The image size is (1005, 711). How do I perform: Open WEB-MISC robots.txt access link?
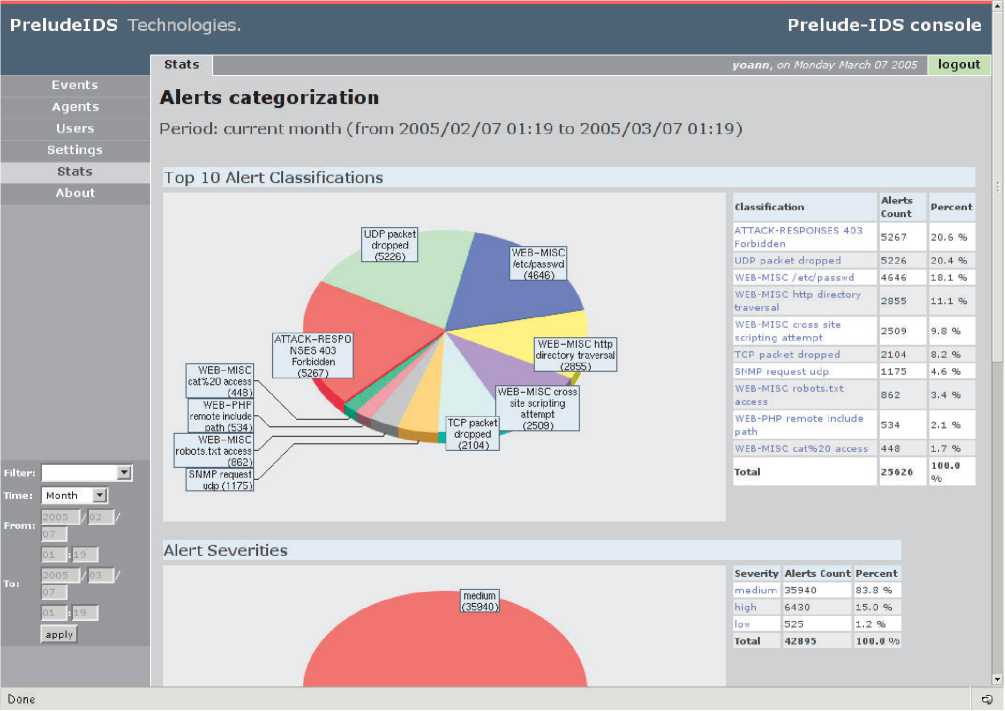tap(789, 395)
